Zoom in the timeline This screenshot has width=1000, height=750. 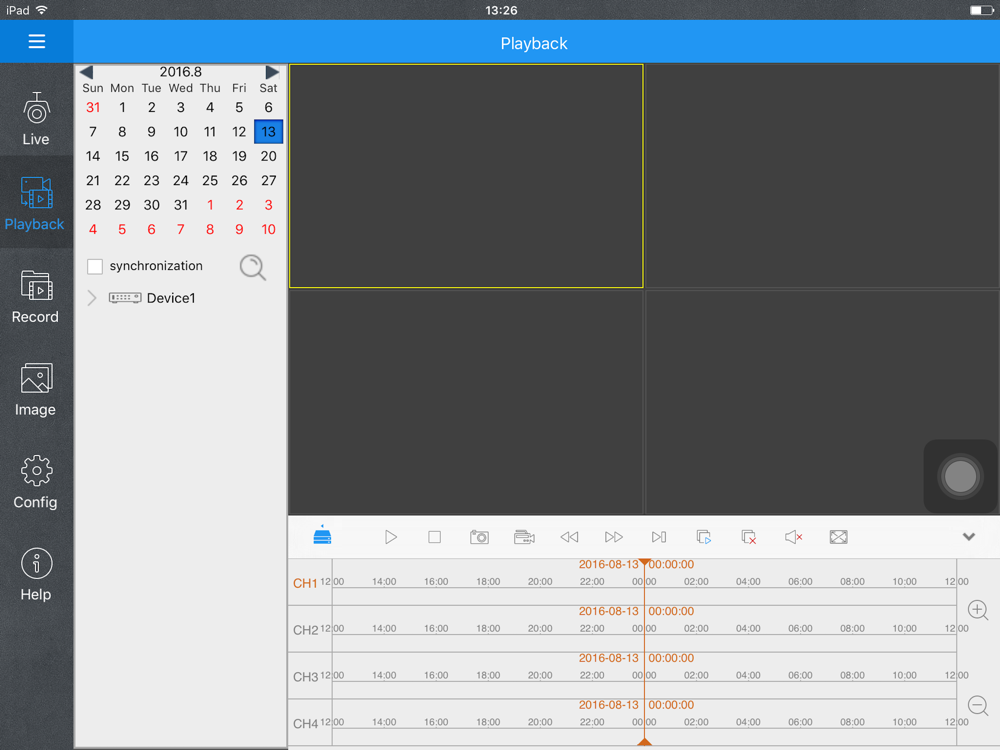pyautogui.click(x=978, y=610)
